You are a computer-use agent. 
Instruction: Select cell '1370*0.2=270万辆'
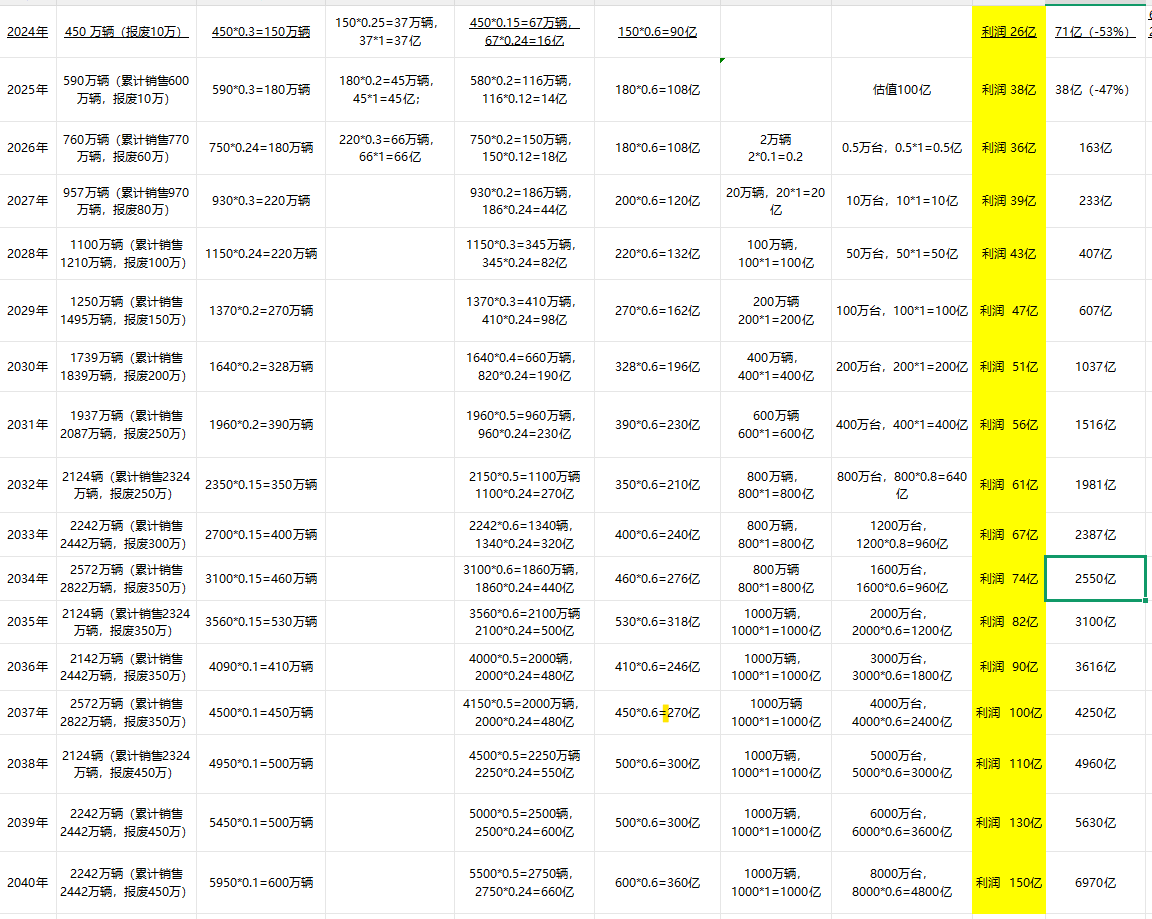click(261, 311)
